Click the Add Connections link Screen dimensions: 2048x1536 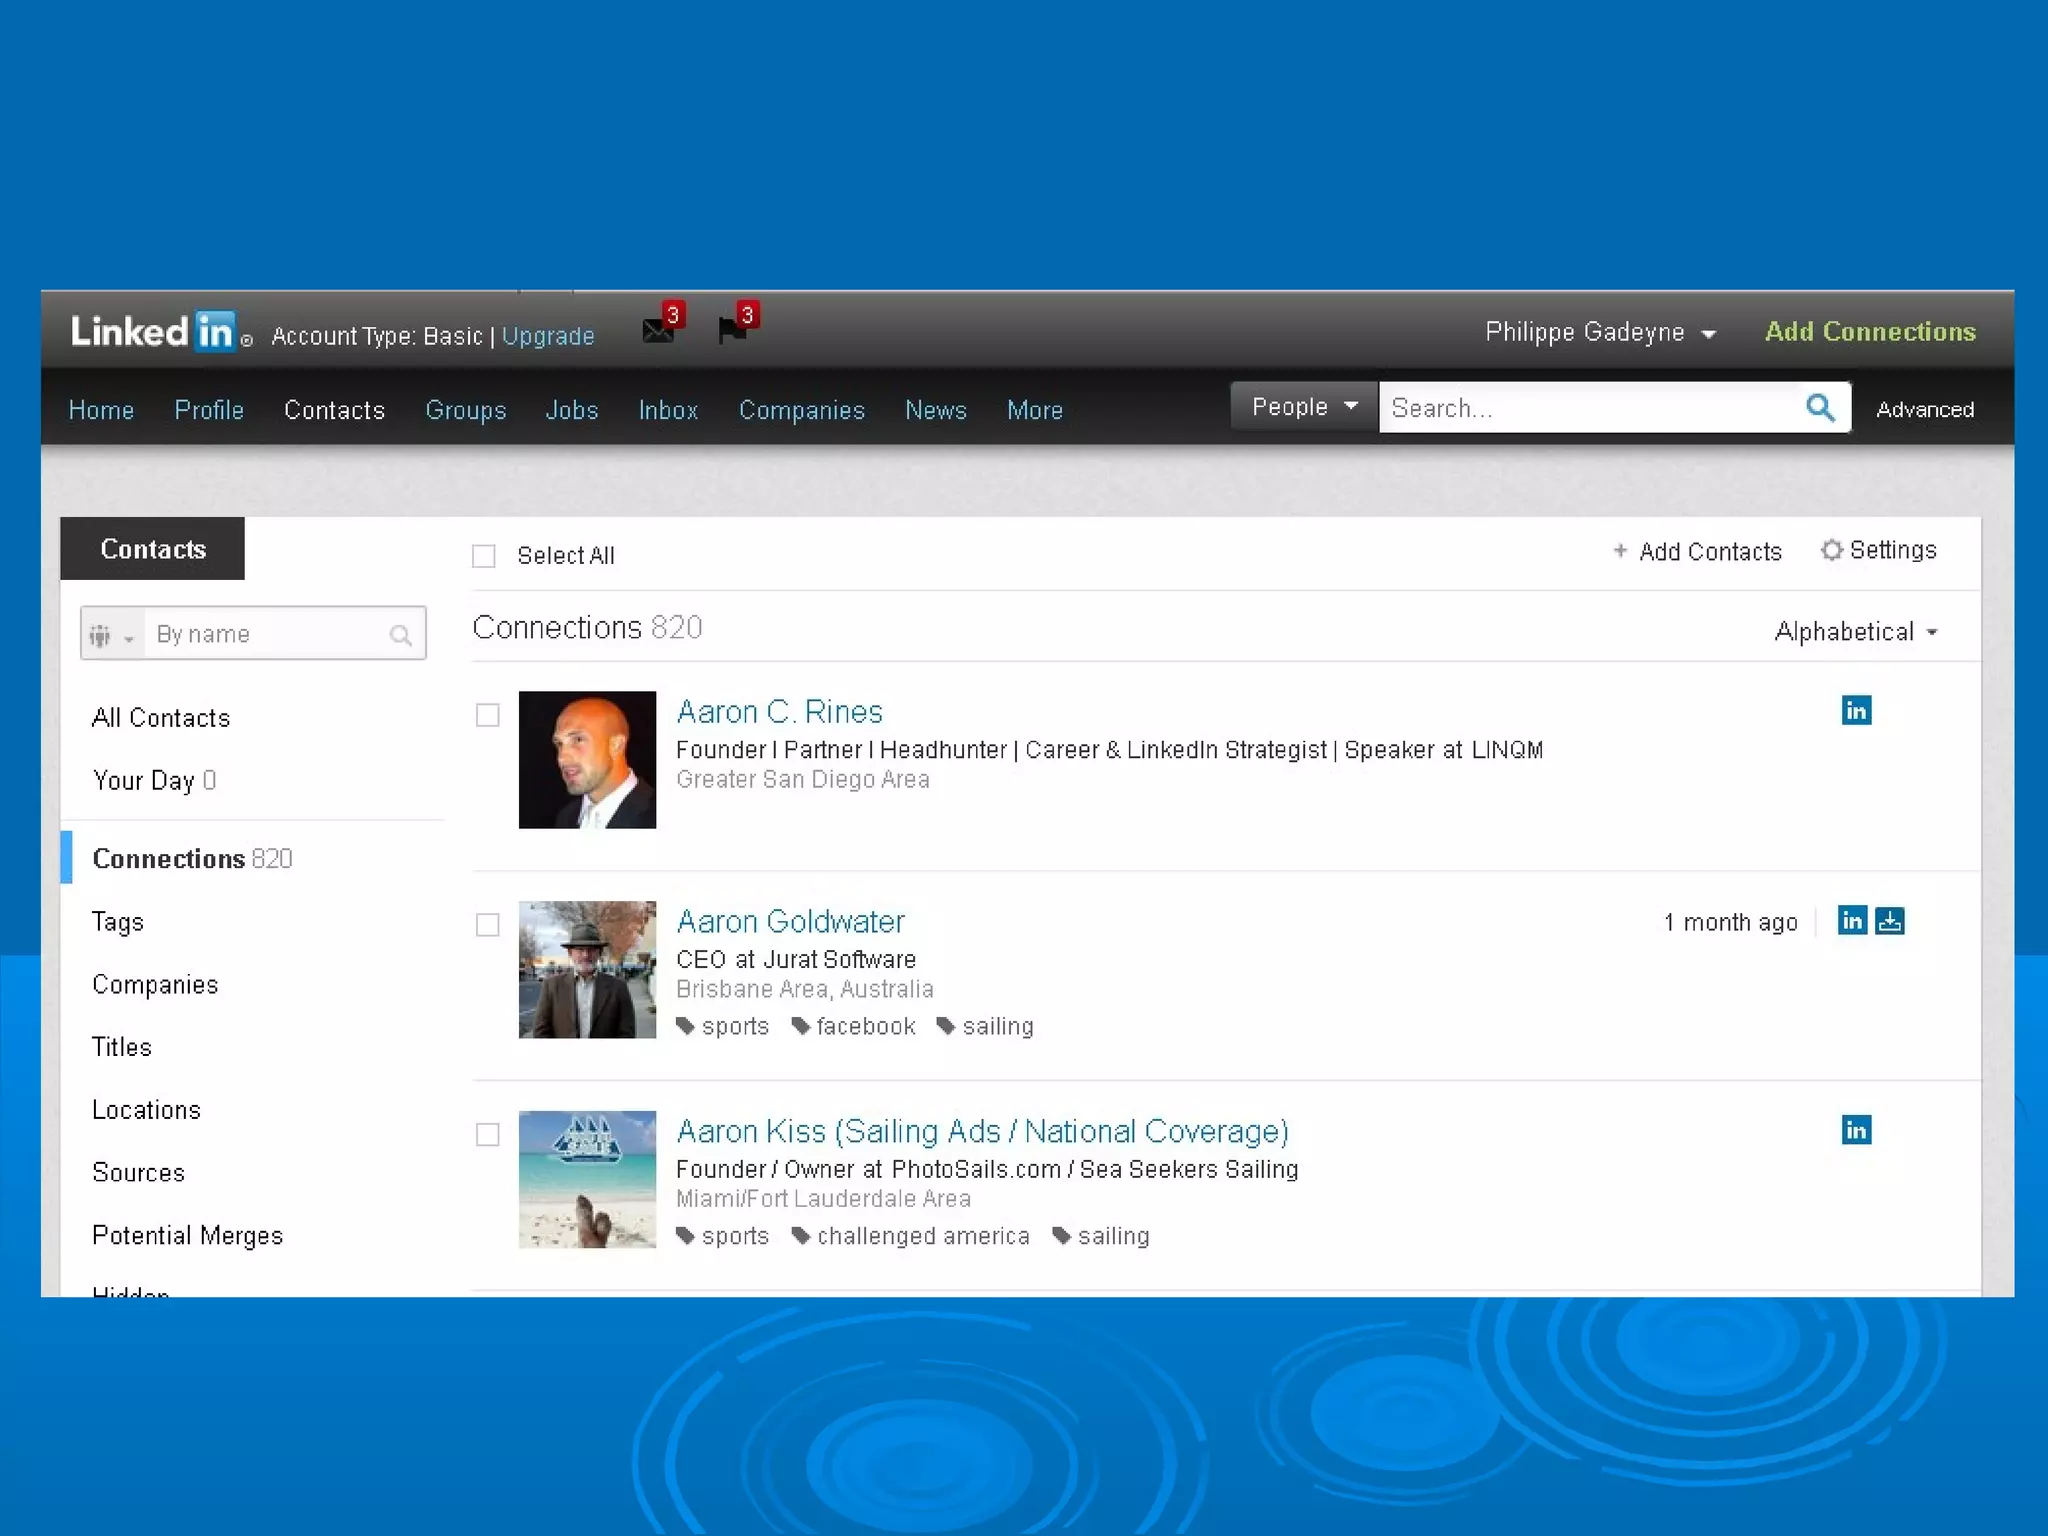(x=1869, y=331)
